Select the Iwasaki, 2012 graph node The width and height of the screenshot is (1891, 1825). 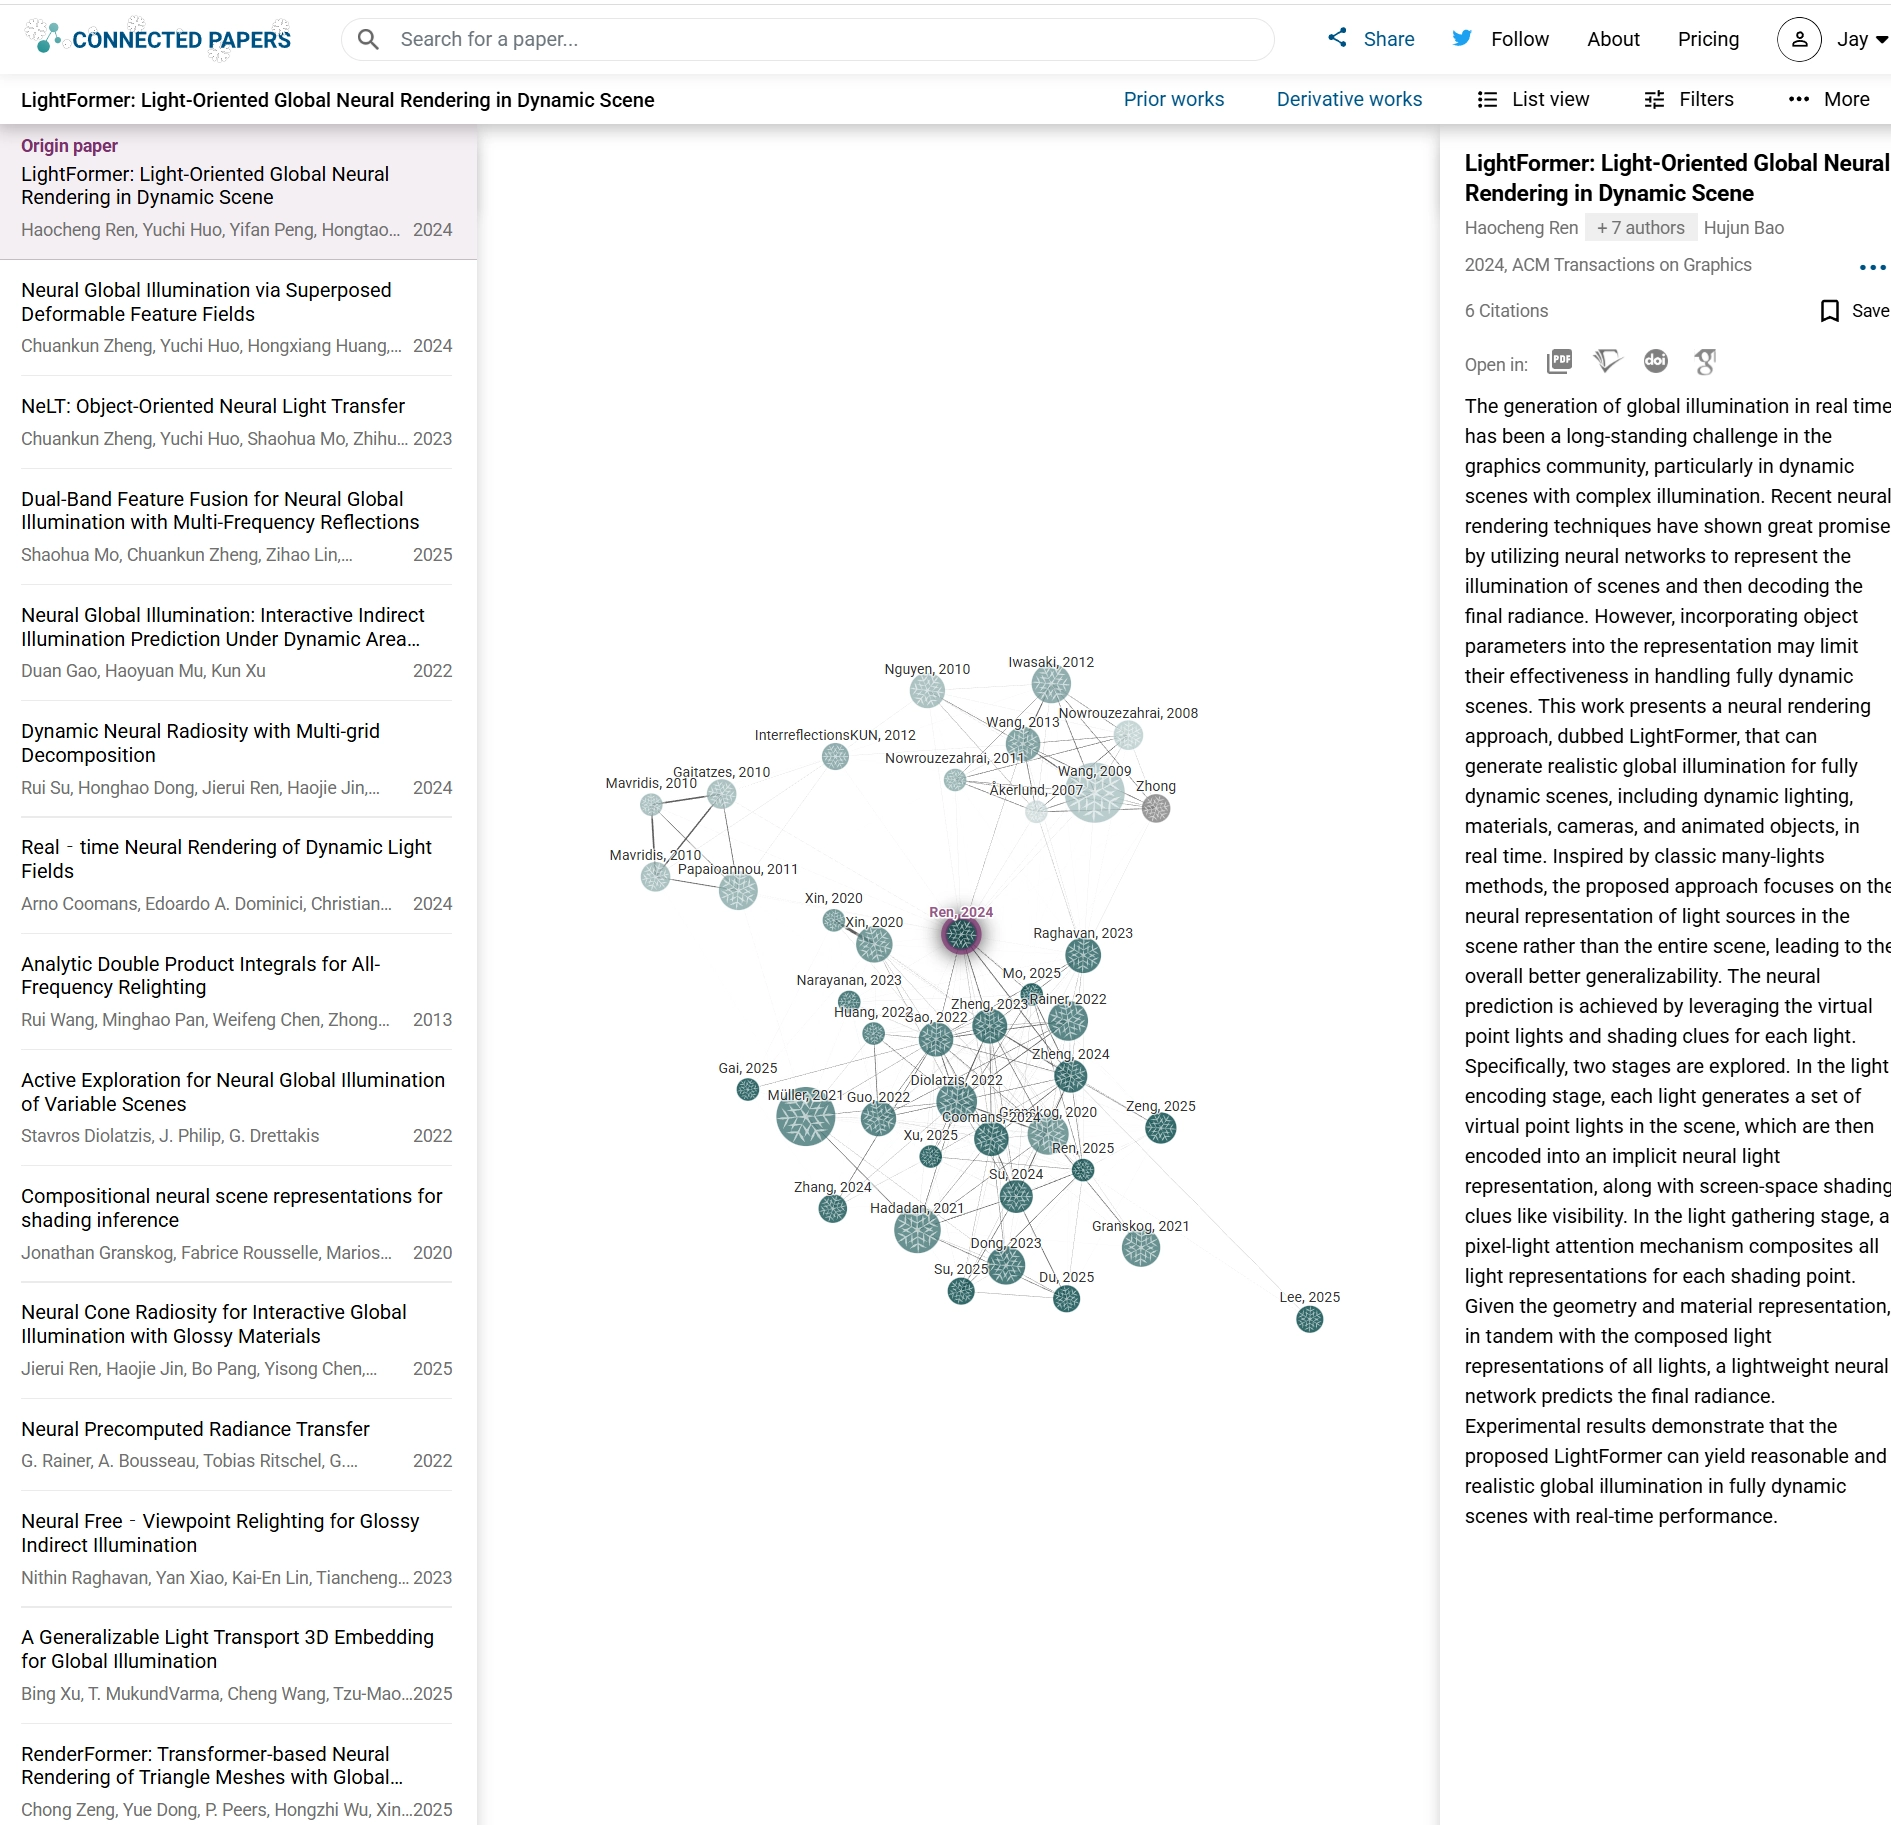(1051, 685)
